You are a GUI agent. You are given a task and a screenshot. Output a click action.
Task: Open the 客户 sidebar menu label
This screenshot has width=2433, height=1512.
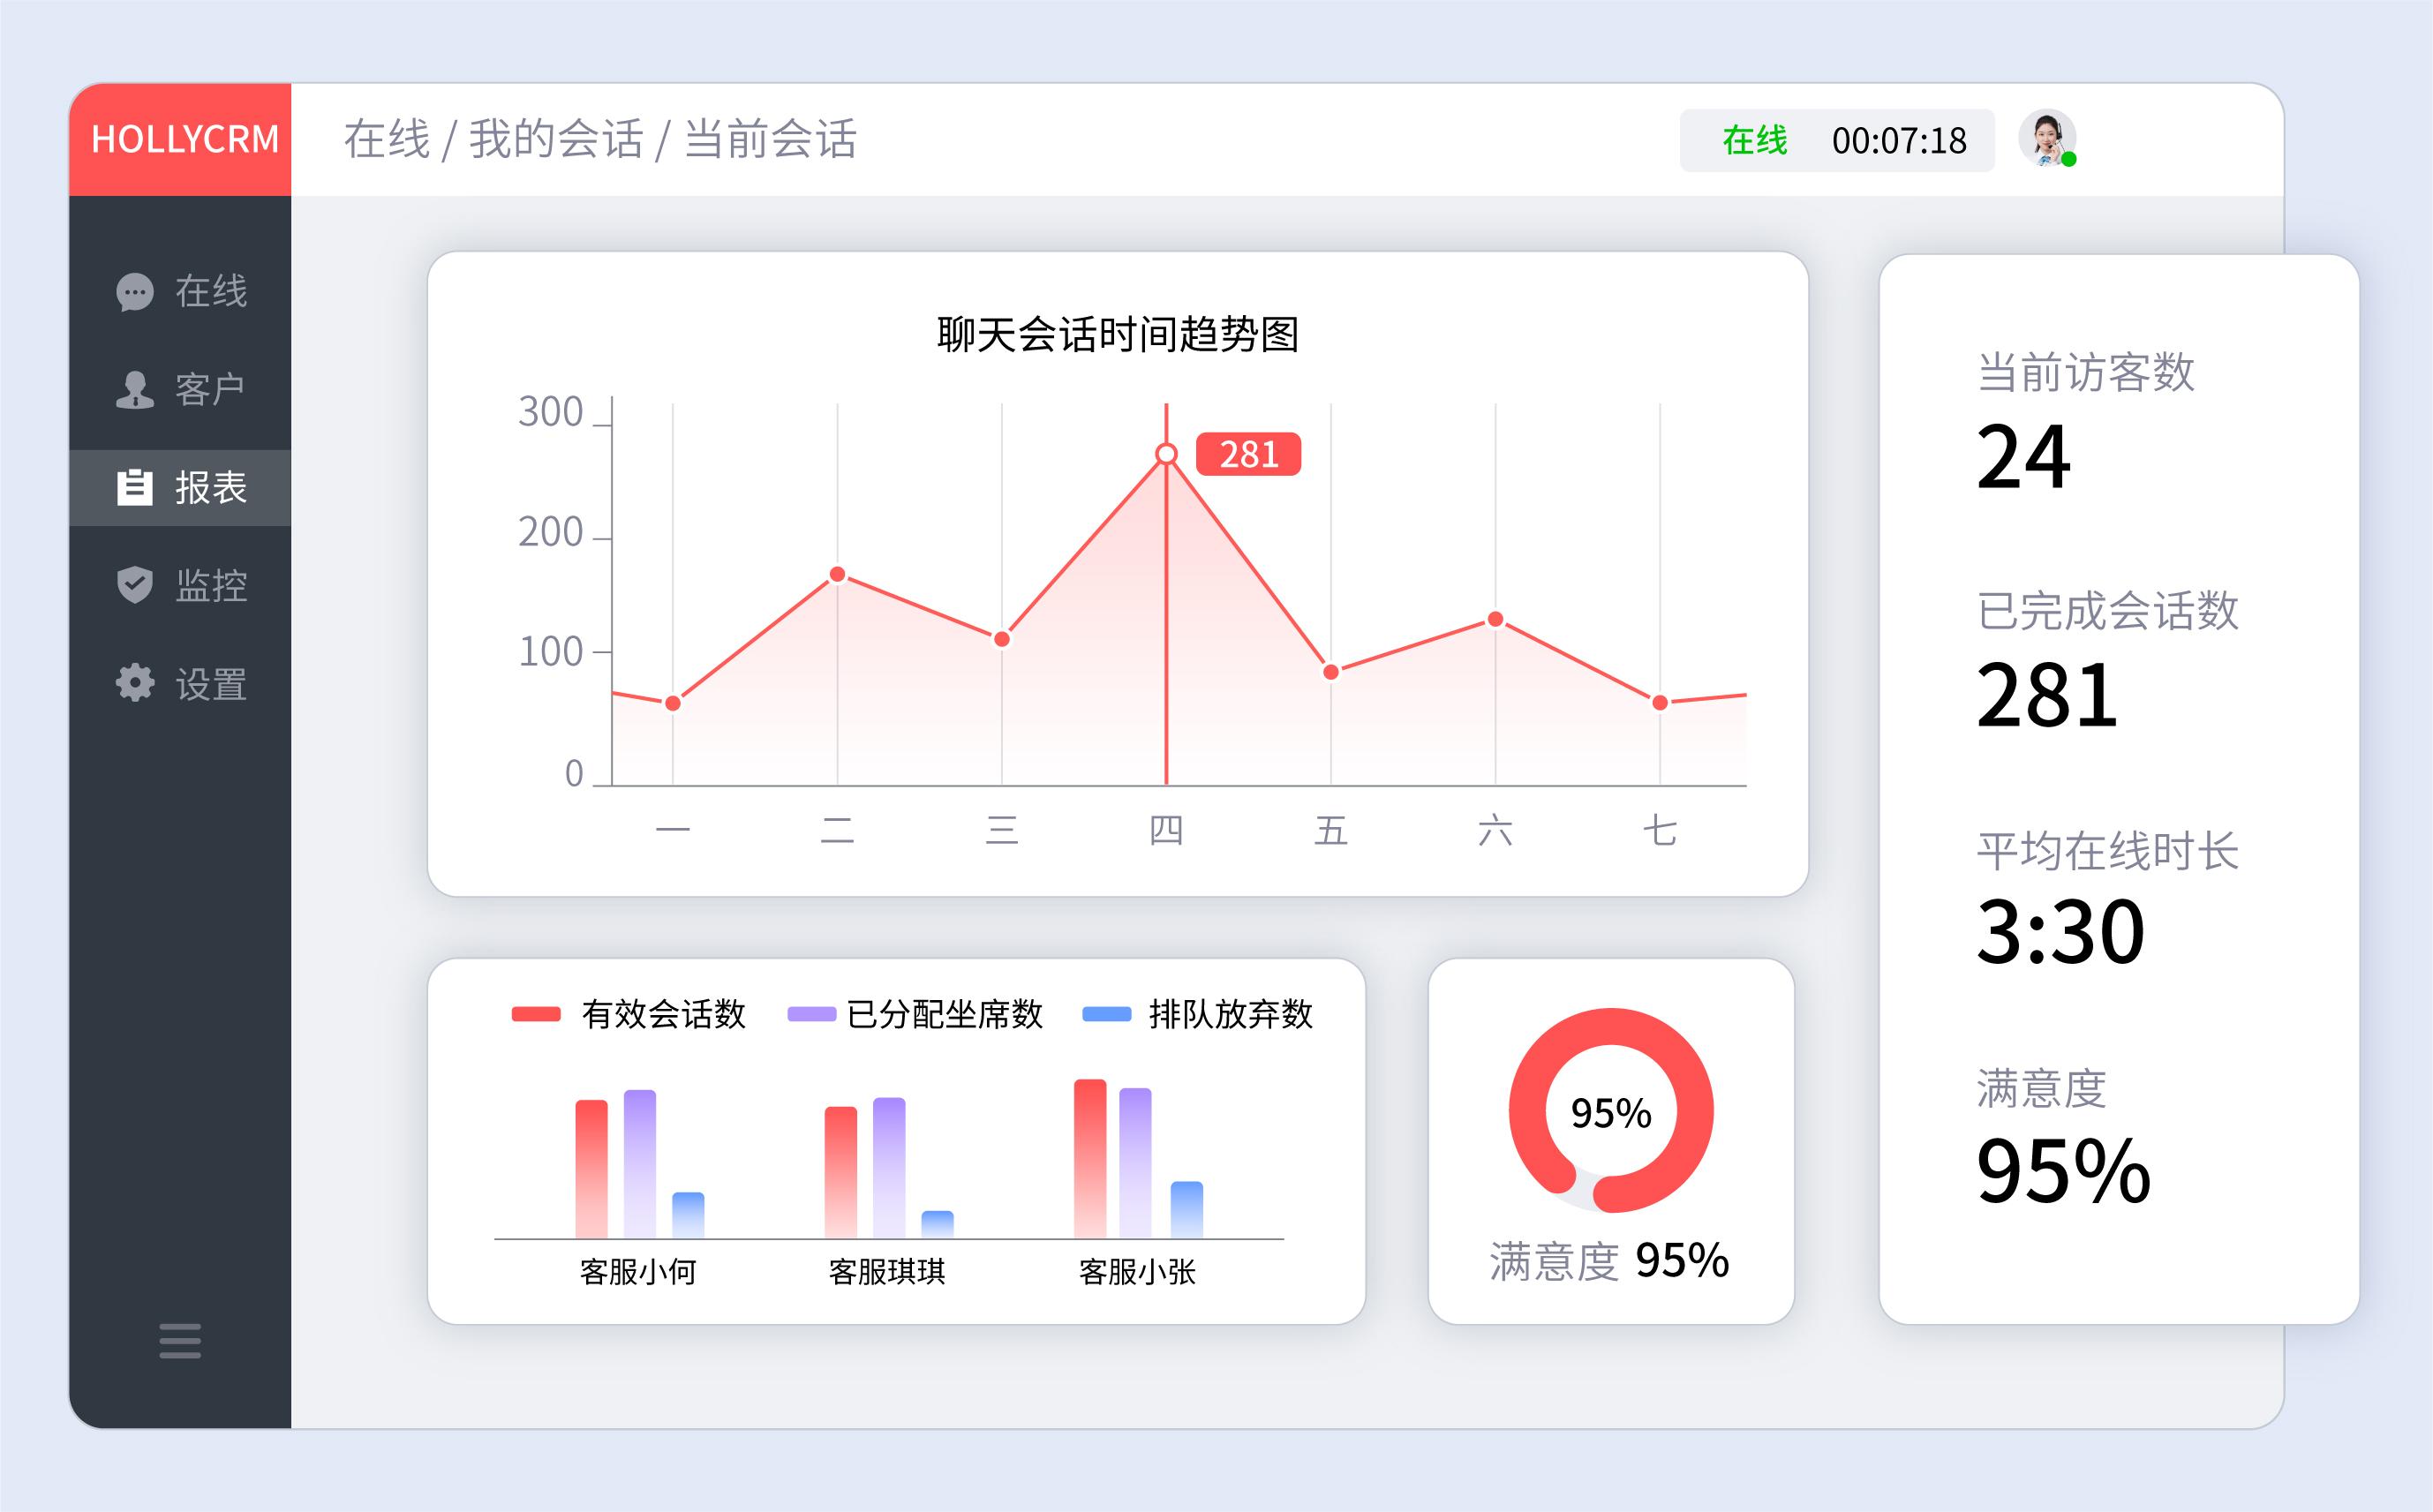pos(211,390)
